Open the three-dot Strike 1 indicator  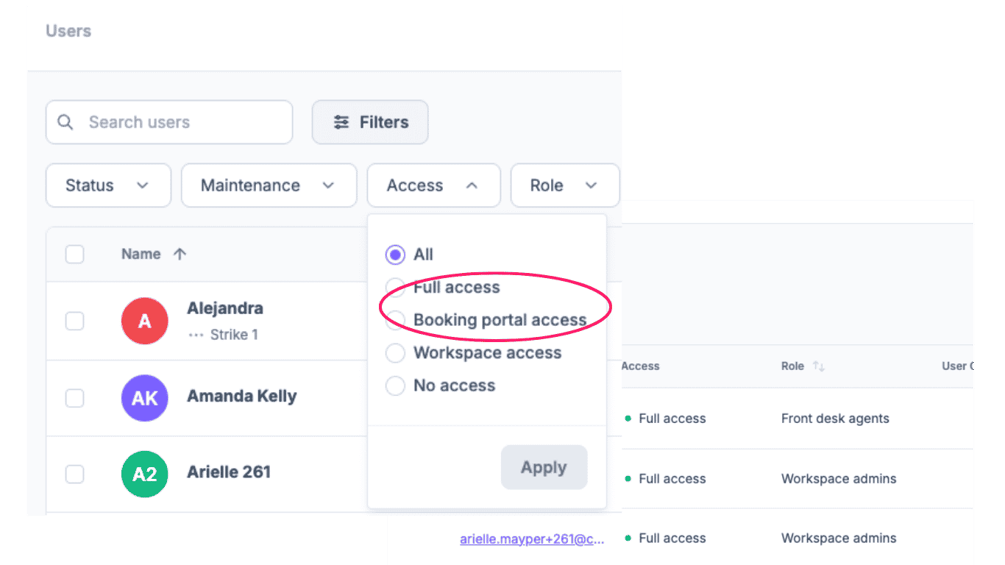[195, 335]
